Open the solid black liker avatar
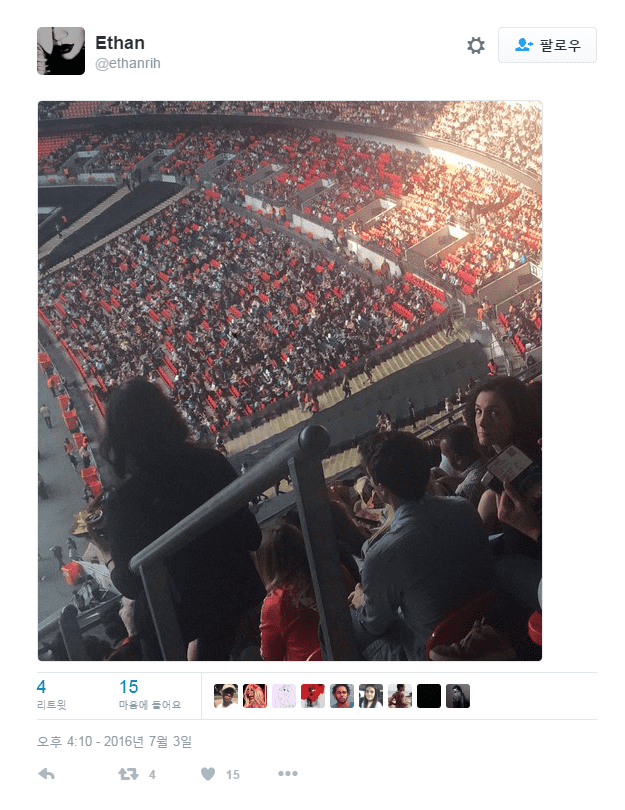625x810 pixels. 429,696
